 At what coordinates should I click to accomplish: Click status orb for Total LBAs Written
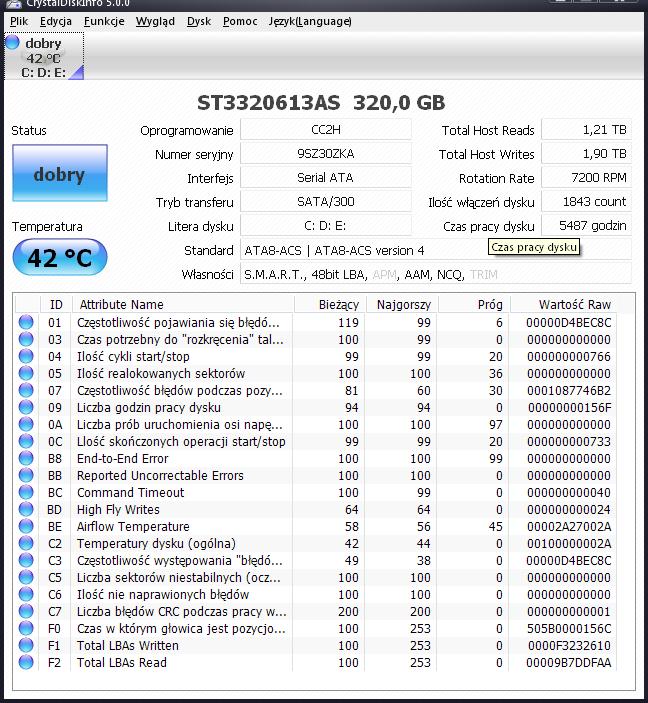click(x=26, y=646)
